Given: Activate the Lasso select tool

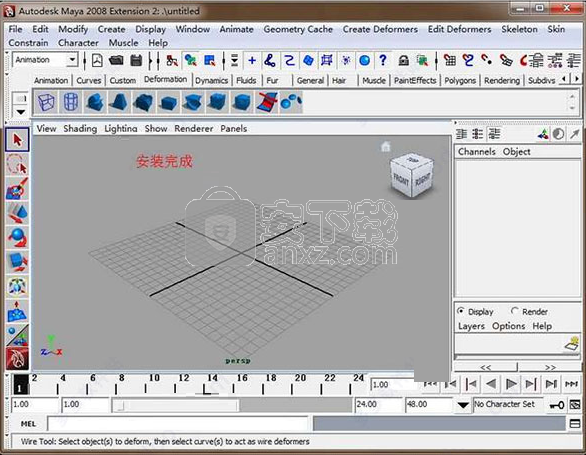Looking at the screenshot, I should click(x=17, y=164).
